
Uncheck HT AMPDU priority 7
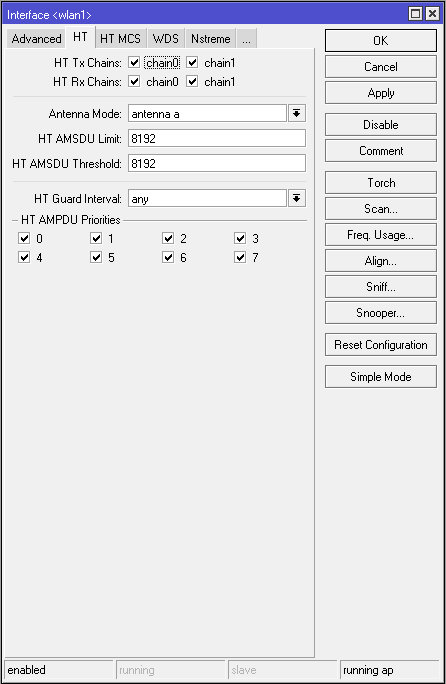240,257
